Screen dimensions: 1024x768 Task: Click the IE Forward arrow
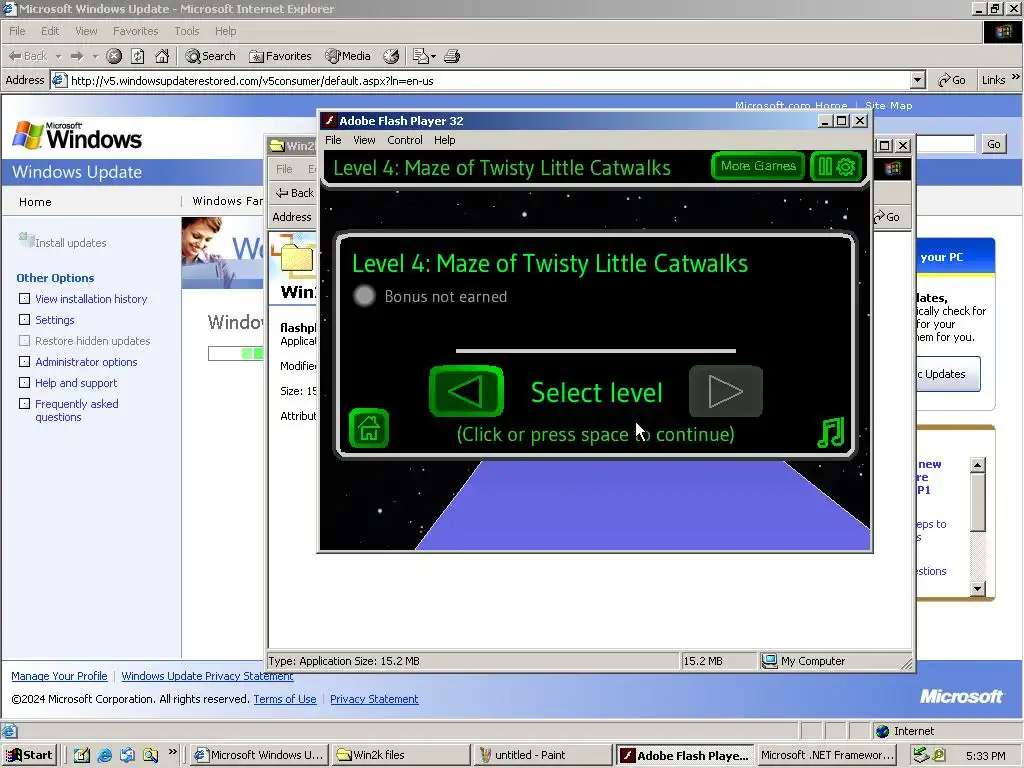tap(77, 56)
